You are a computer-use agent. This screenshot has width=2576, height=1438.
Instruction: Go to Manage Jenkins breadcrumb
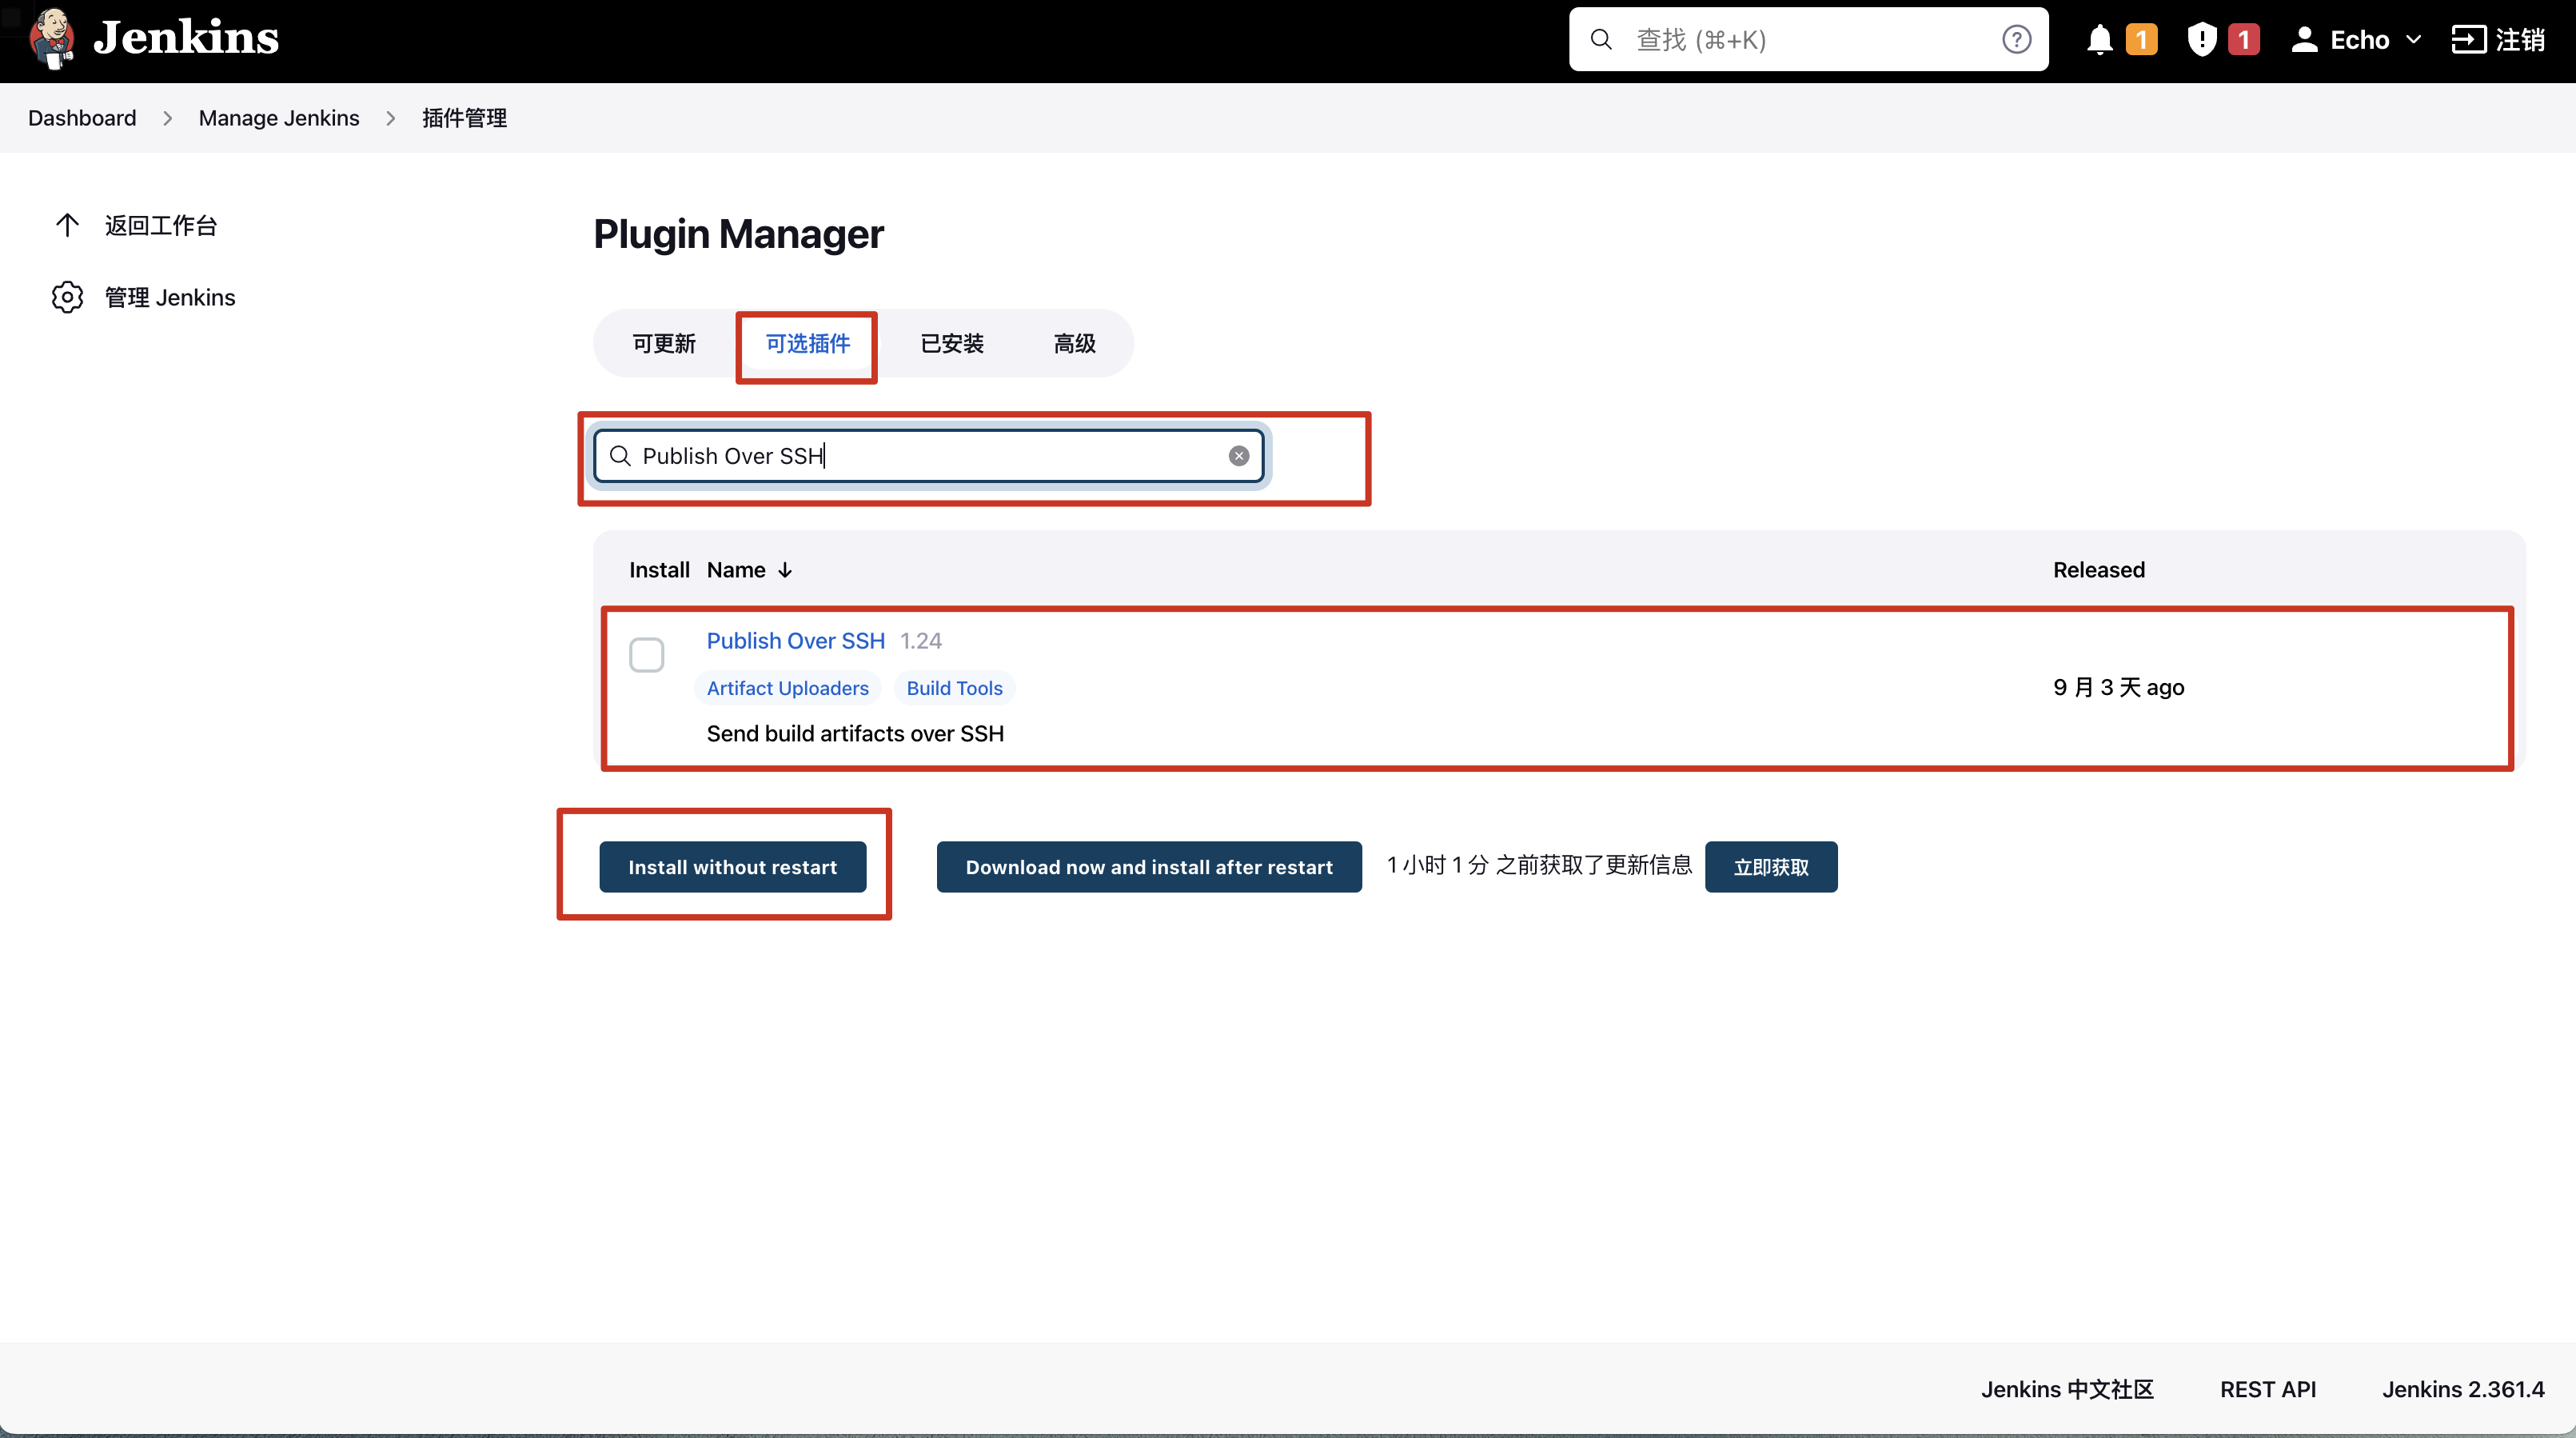279,118
